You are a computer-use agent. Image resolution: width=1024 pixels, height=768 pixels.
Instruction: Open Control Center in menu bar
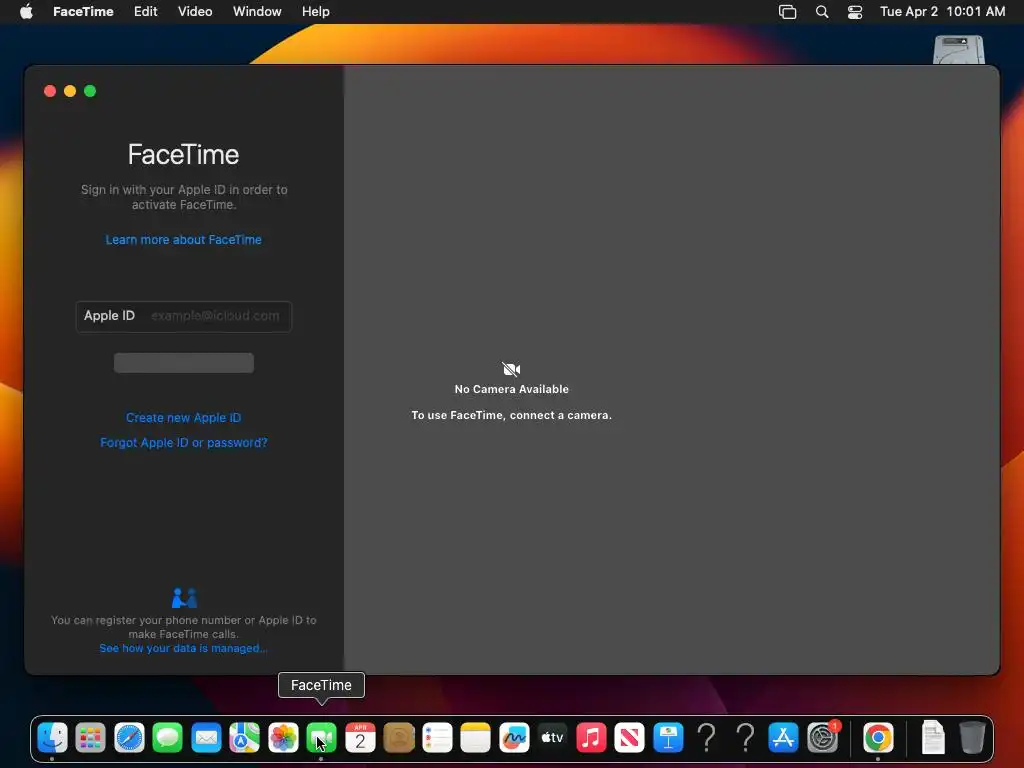click(x=855, y=12)
